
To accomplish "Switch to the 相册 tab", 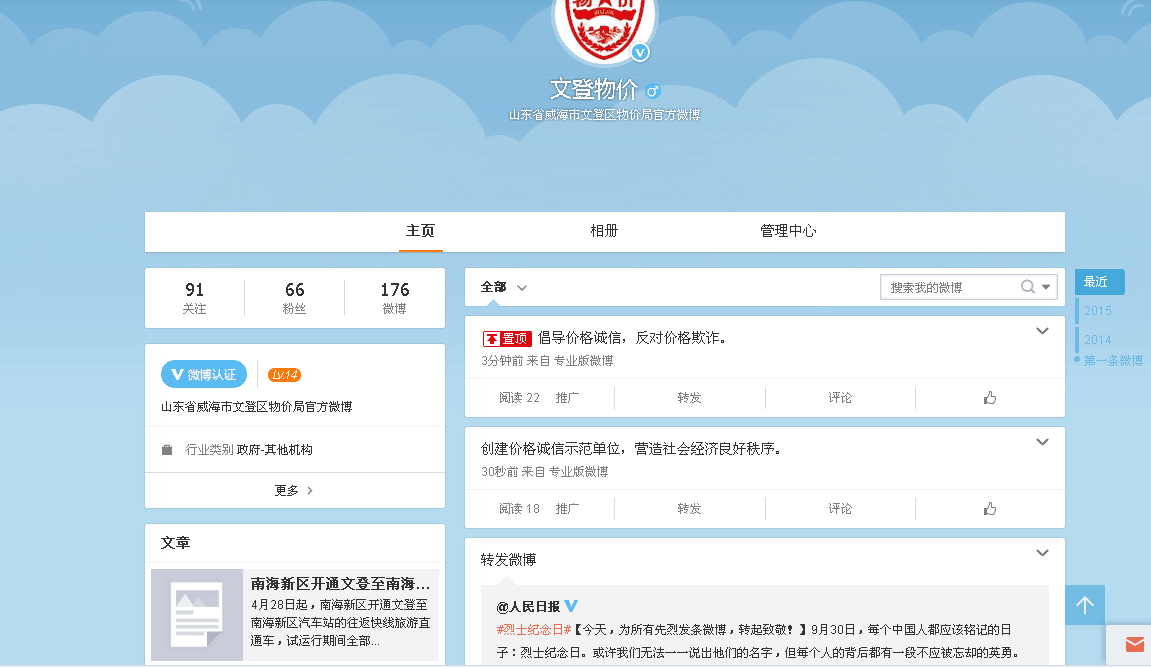I will click(604, 231).
